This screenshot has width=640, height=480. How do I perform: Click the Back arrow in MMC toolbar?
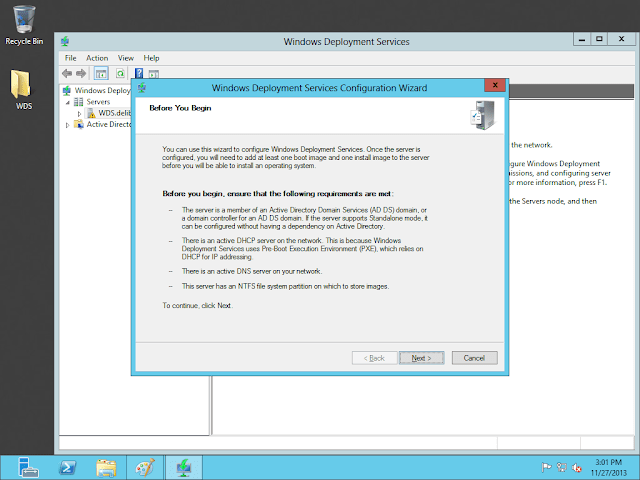coord(67,73)
